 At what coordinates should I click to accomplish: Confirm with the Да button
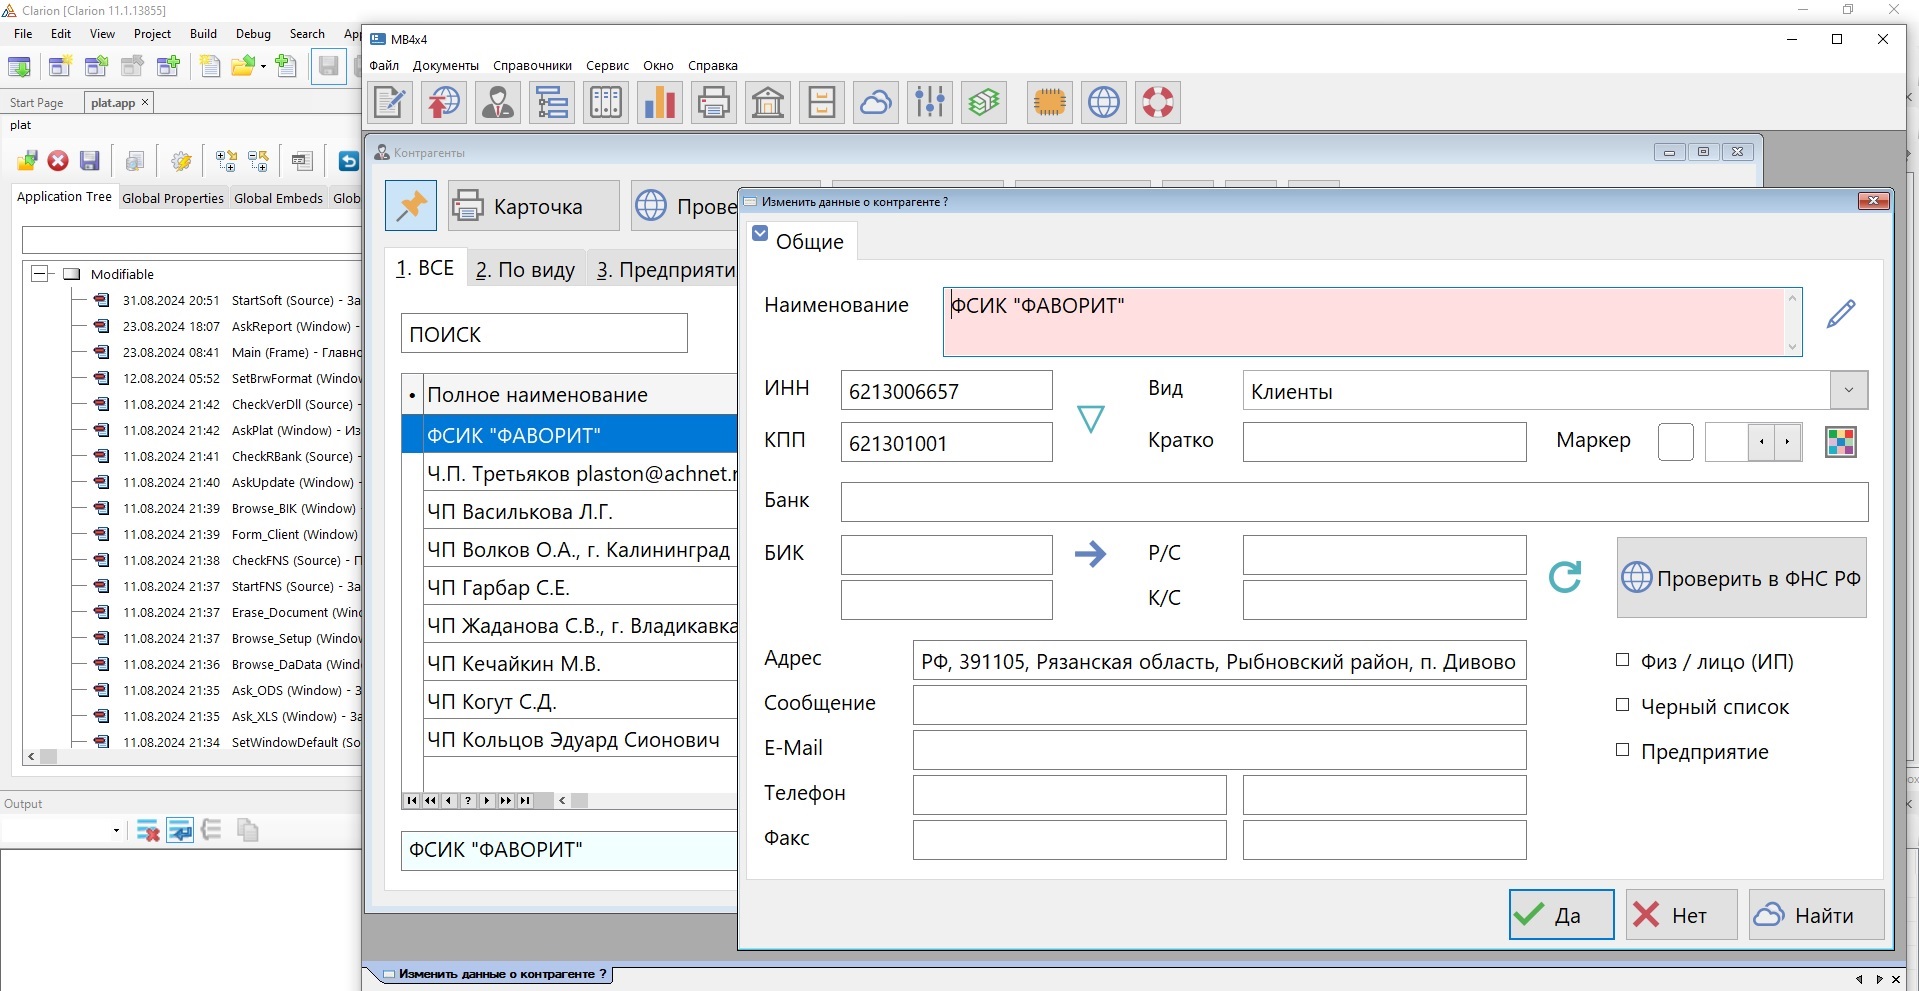[1561, 915]
